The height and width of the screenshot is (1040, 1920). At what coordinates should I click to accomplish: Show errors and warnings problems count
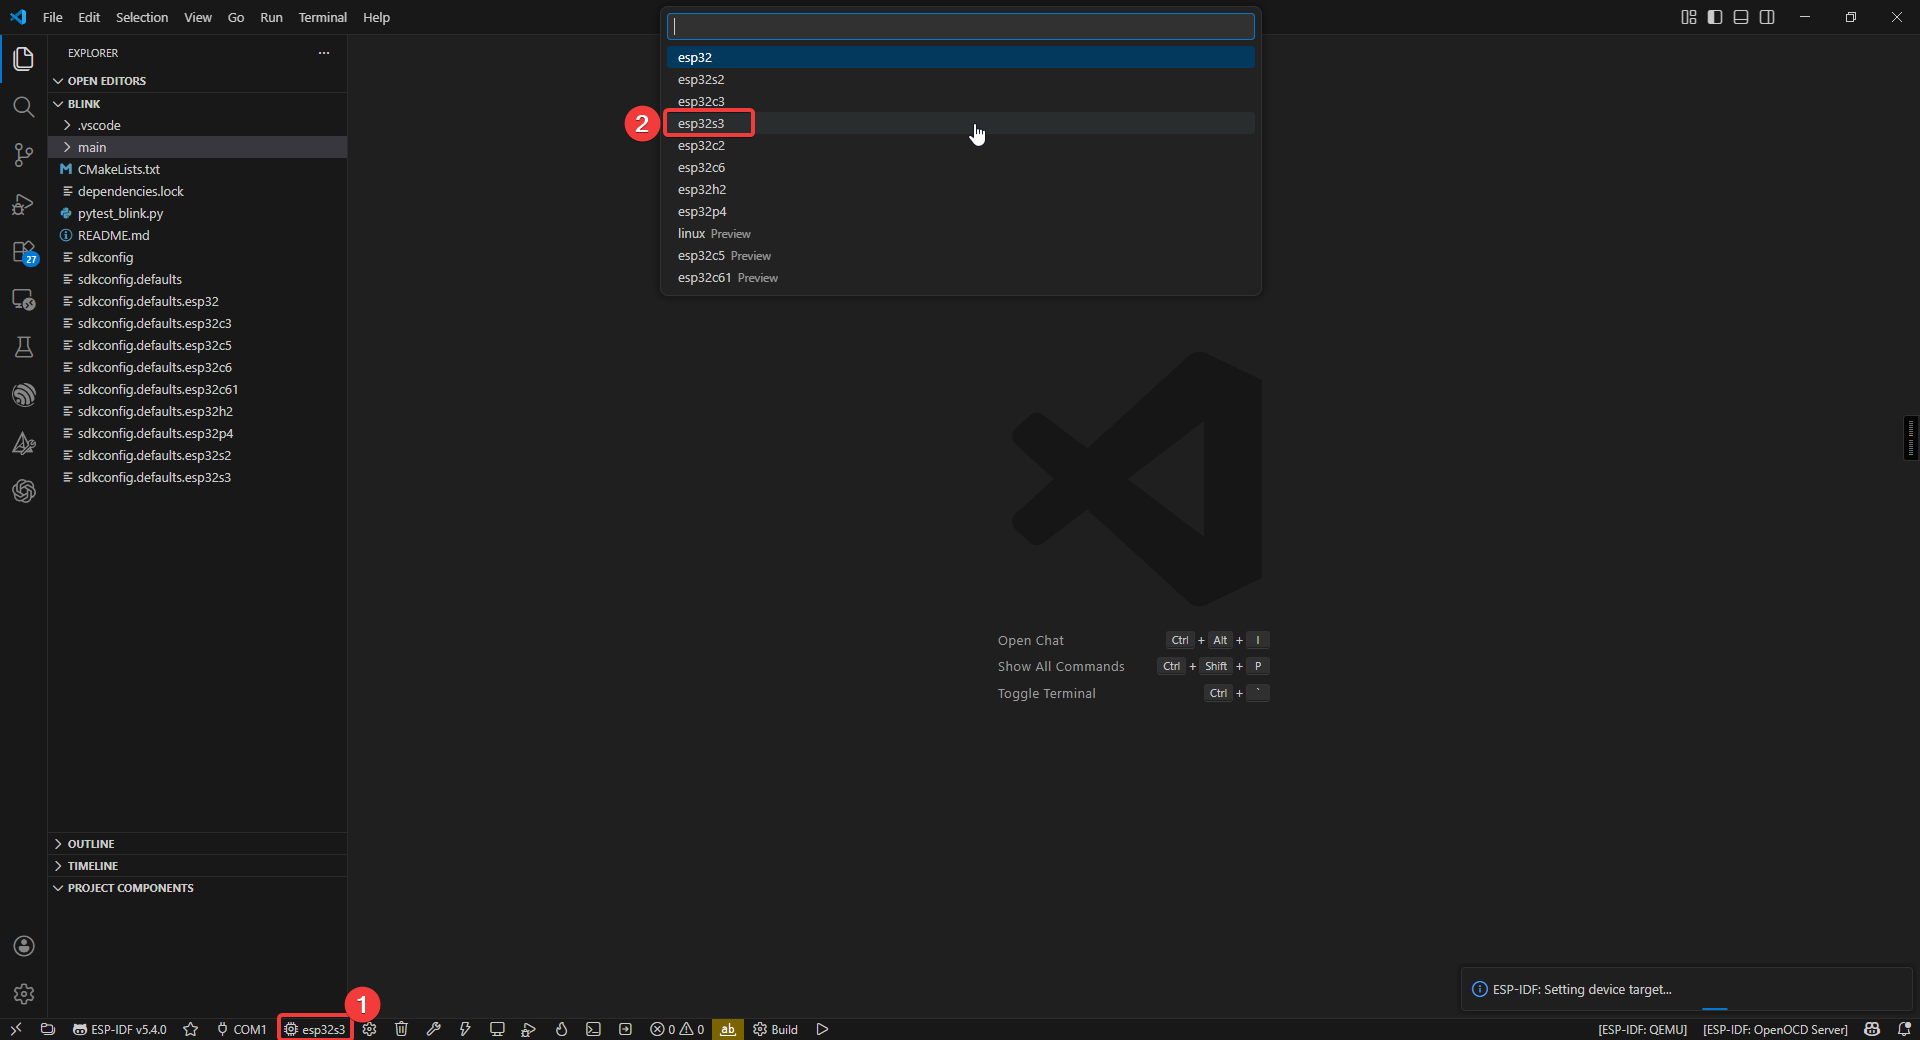677,1029
